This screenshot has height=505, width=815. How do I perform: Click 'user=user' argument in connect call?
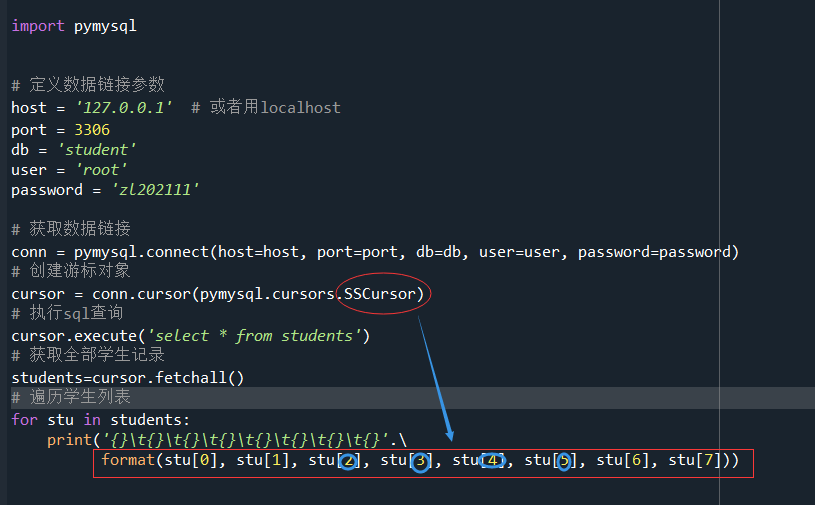point(519,252)
